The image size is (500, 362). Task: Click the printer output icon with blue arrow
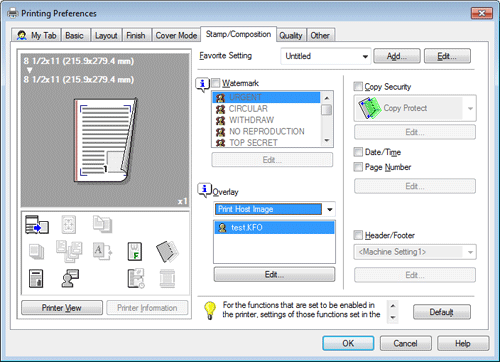click(x=37, y=224)
